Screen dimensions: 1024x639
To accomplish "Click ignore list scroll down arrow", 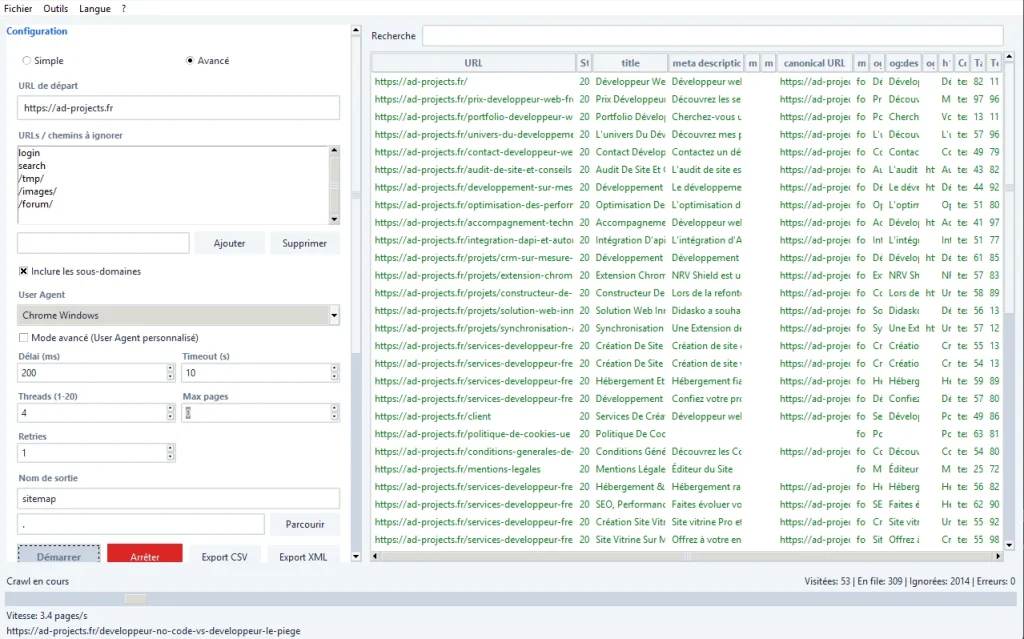I will click(334, 220).
